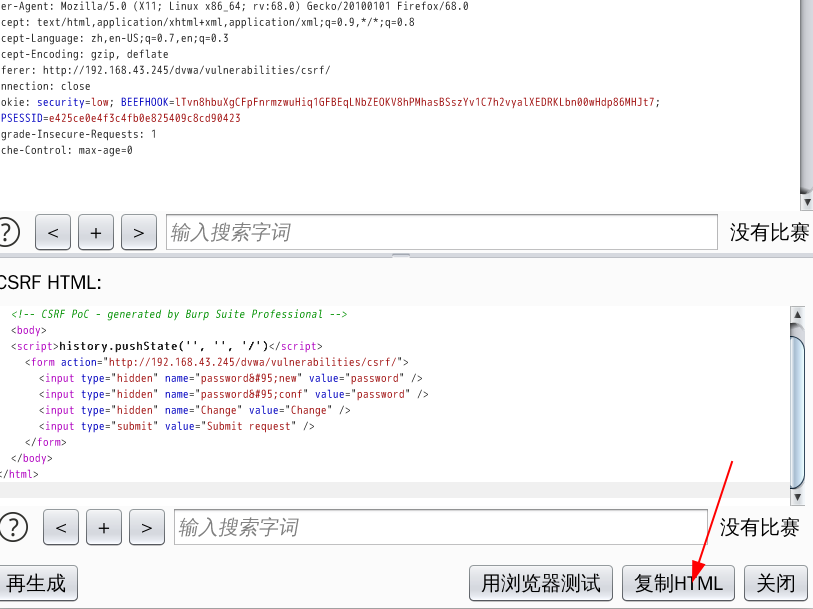This screenshot has height=609, width=813.
Task: Click the password_conf hidden input line
Action: pos(234,394)
